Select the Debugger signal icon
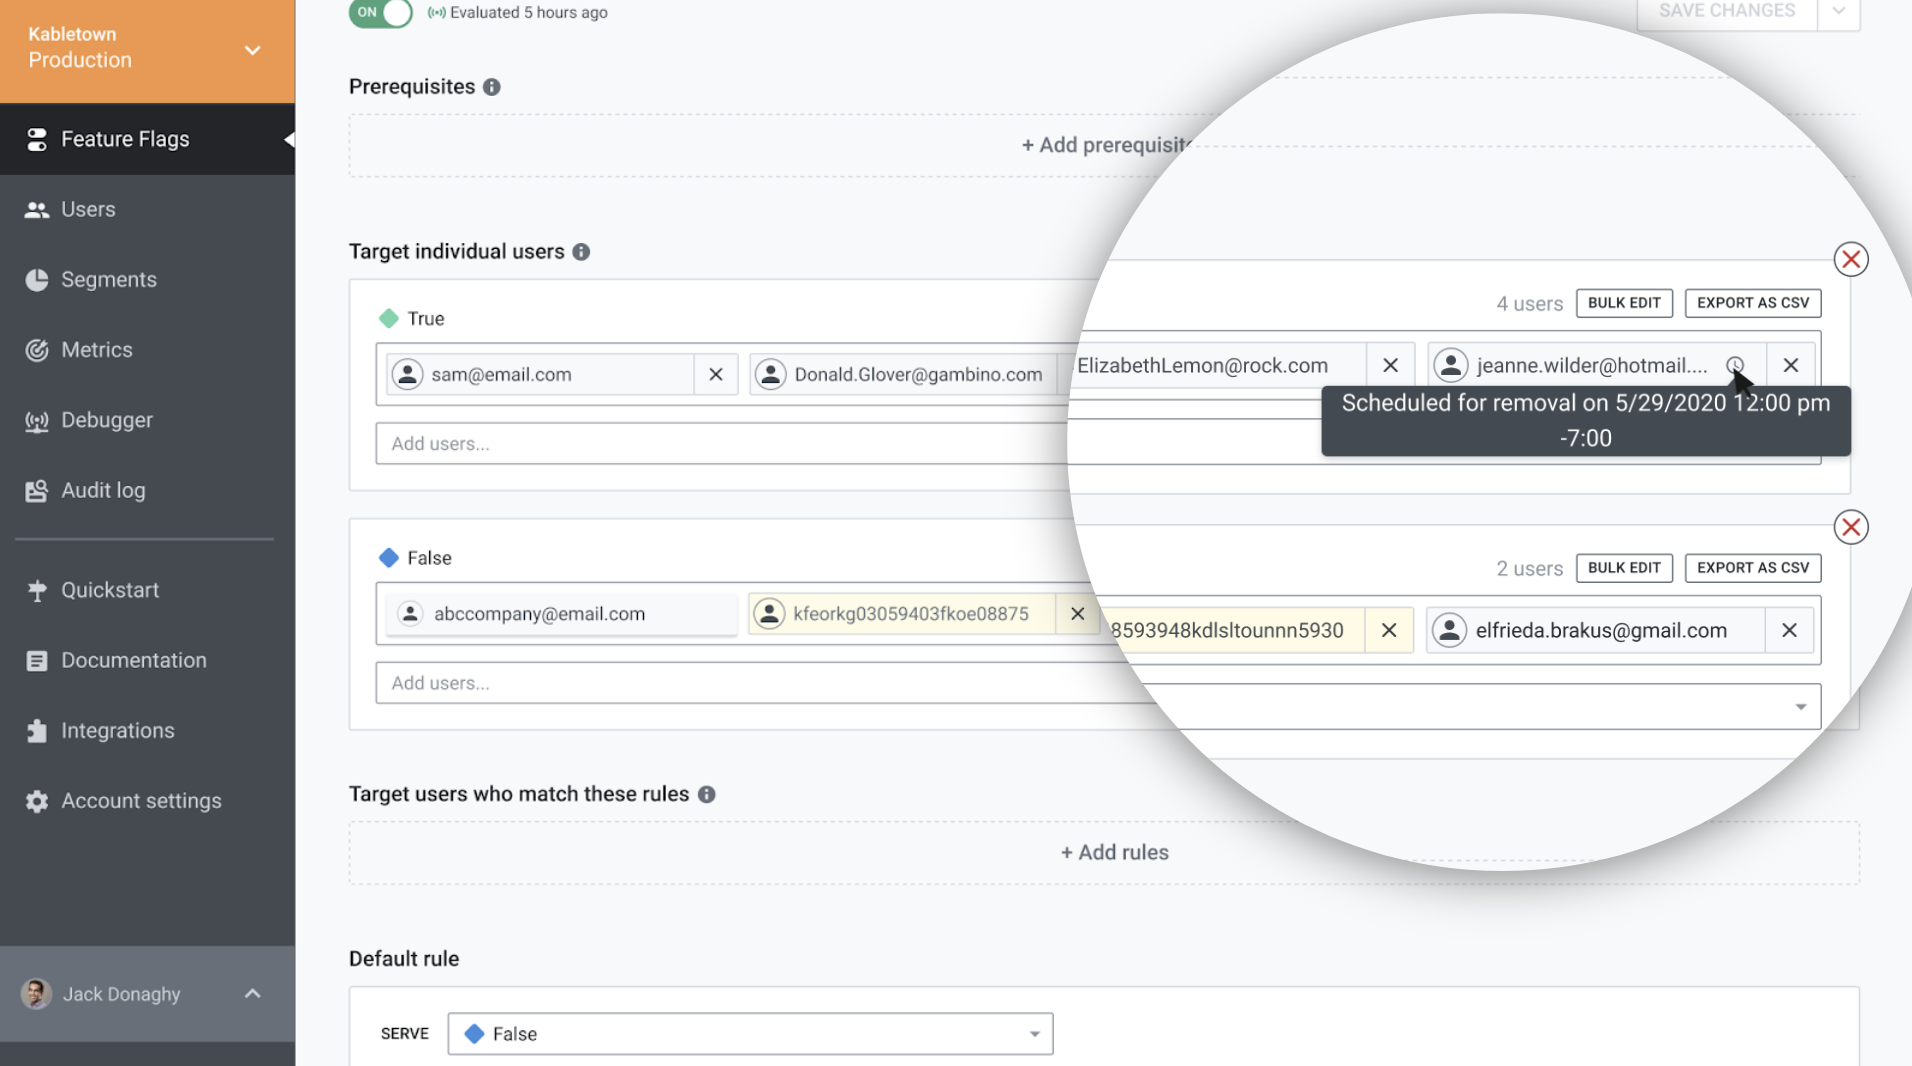This screenshot has width=1912, height=1066. point(37,420)
